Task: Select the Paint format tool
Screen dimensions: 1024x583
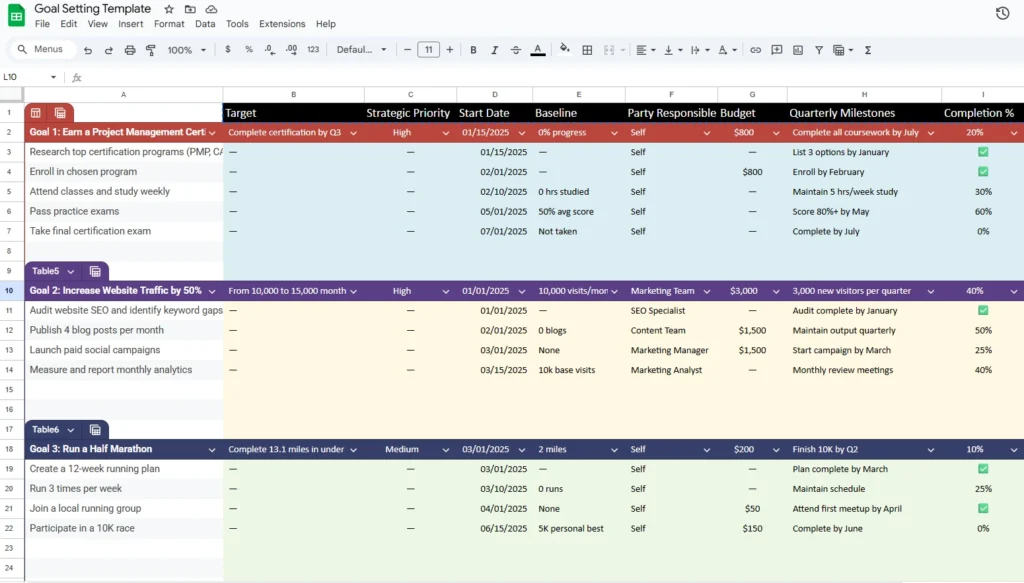Action: [151, 49]
